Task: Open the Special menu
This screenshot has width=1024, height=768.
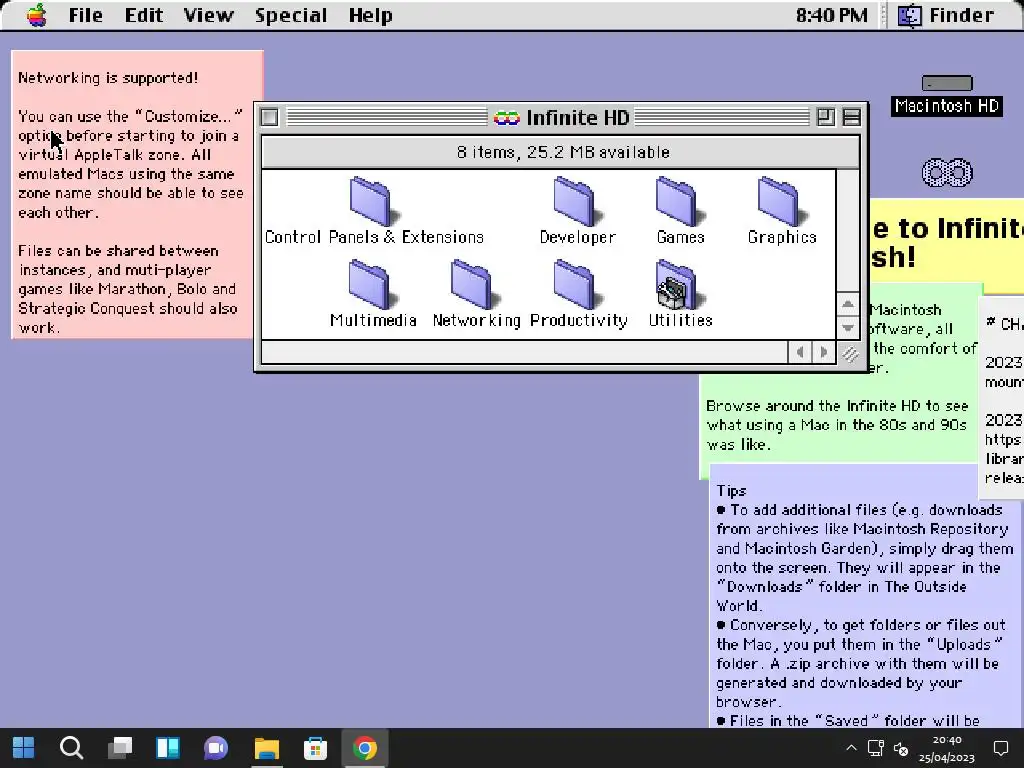Action: coord(291,15)
